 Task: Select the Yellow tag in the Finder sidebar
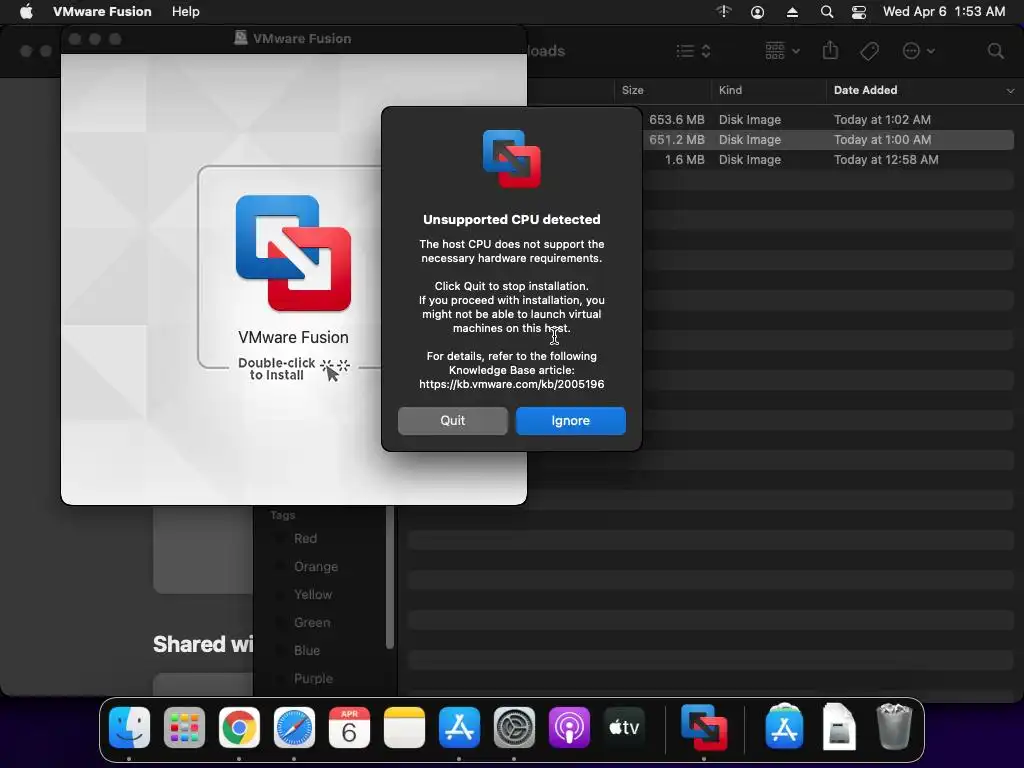312,595
